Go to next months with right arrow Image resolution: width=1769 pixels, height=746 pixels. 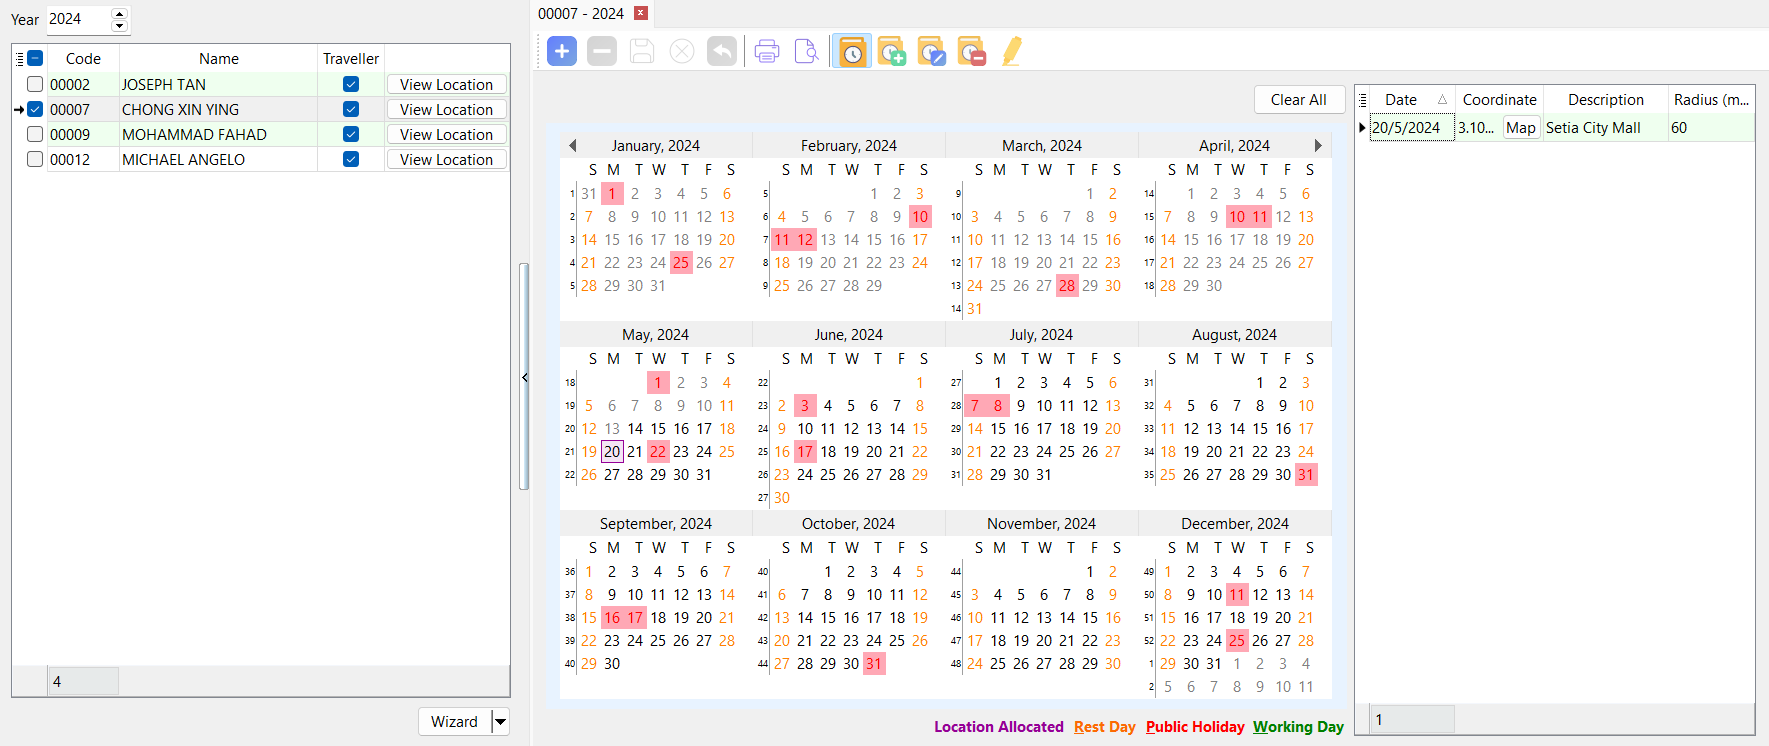pos(1318,146)
